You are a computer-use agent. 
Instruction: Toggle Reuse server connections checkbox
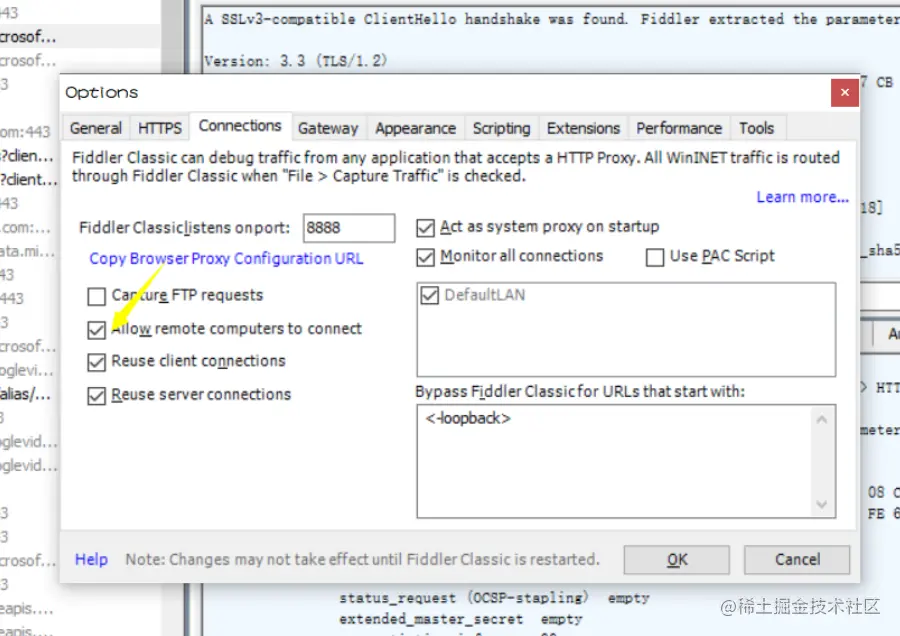(96, 395)
